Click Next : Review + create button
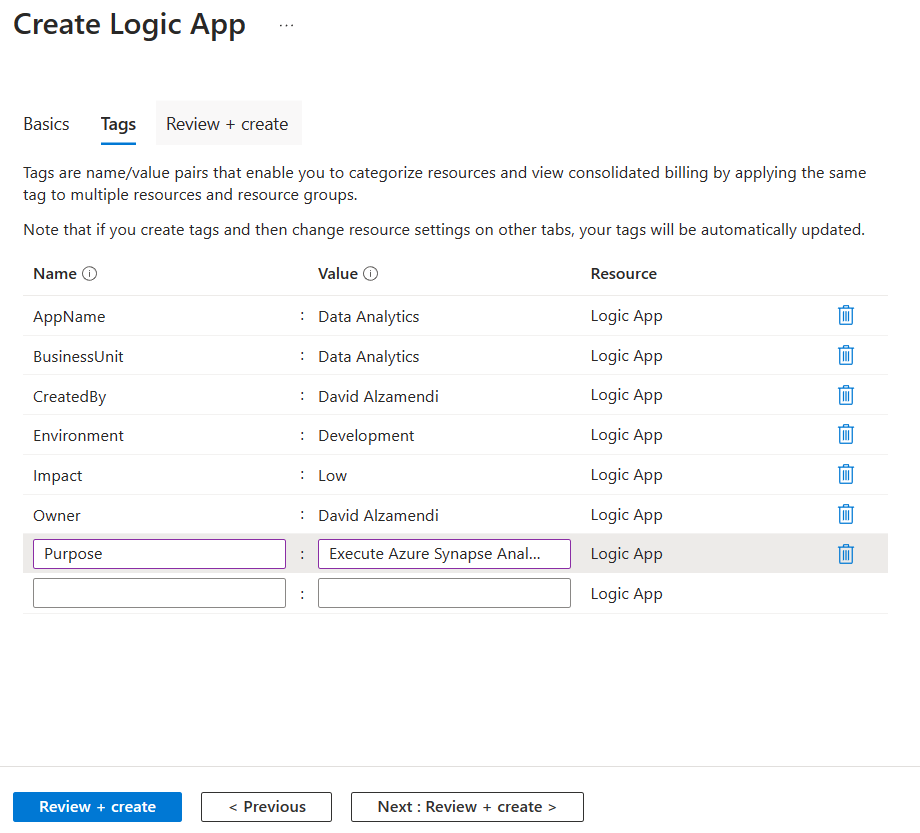The height and width of the screenshot is (833, 920). click(467, 807)
